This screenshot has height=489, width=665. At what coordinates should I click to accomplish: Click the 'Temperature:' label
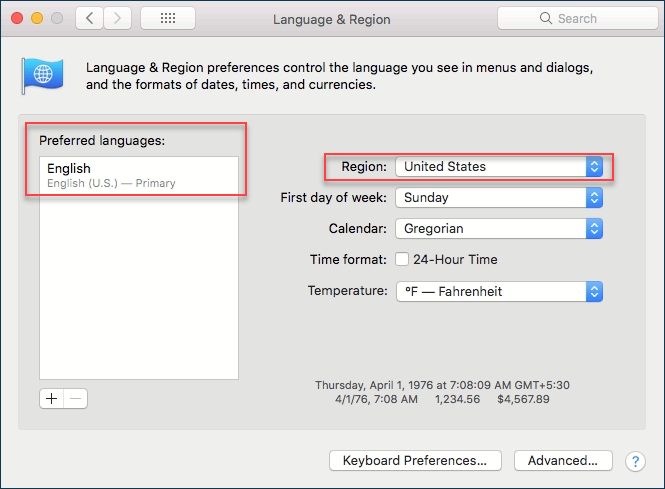coord(347,291)
